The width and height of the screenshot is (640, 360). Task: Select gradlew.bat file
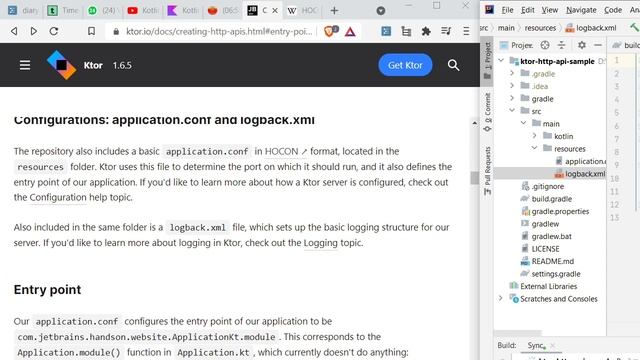[x=547, y=236]
